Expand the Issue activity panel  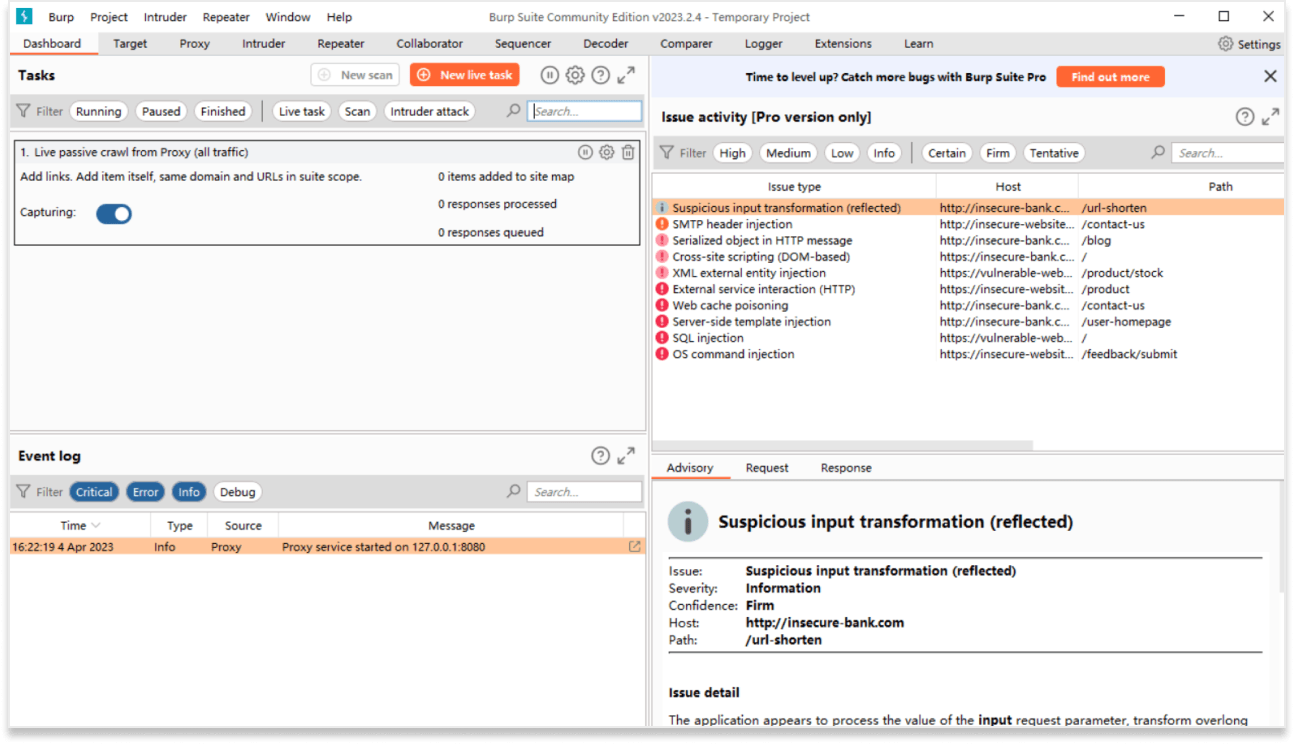1270,117
